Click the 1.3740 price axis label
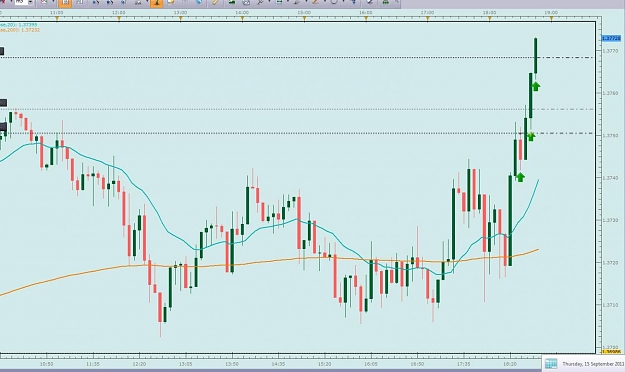 pos(610,178)
